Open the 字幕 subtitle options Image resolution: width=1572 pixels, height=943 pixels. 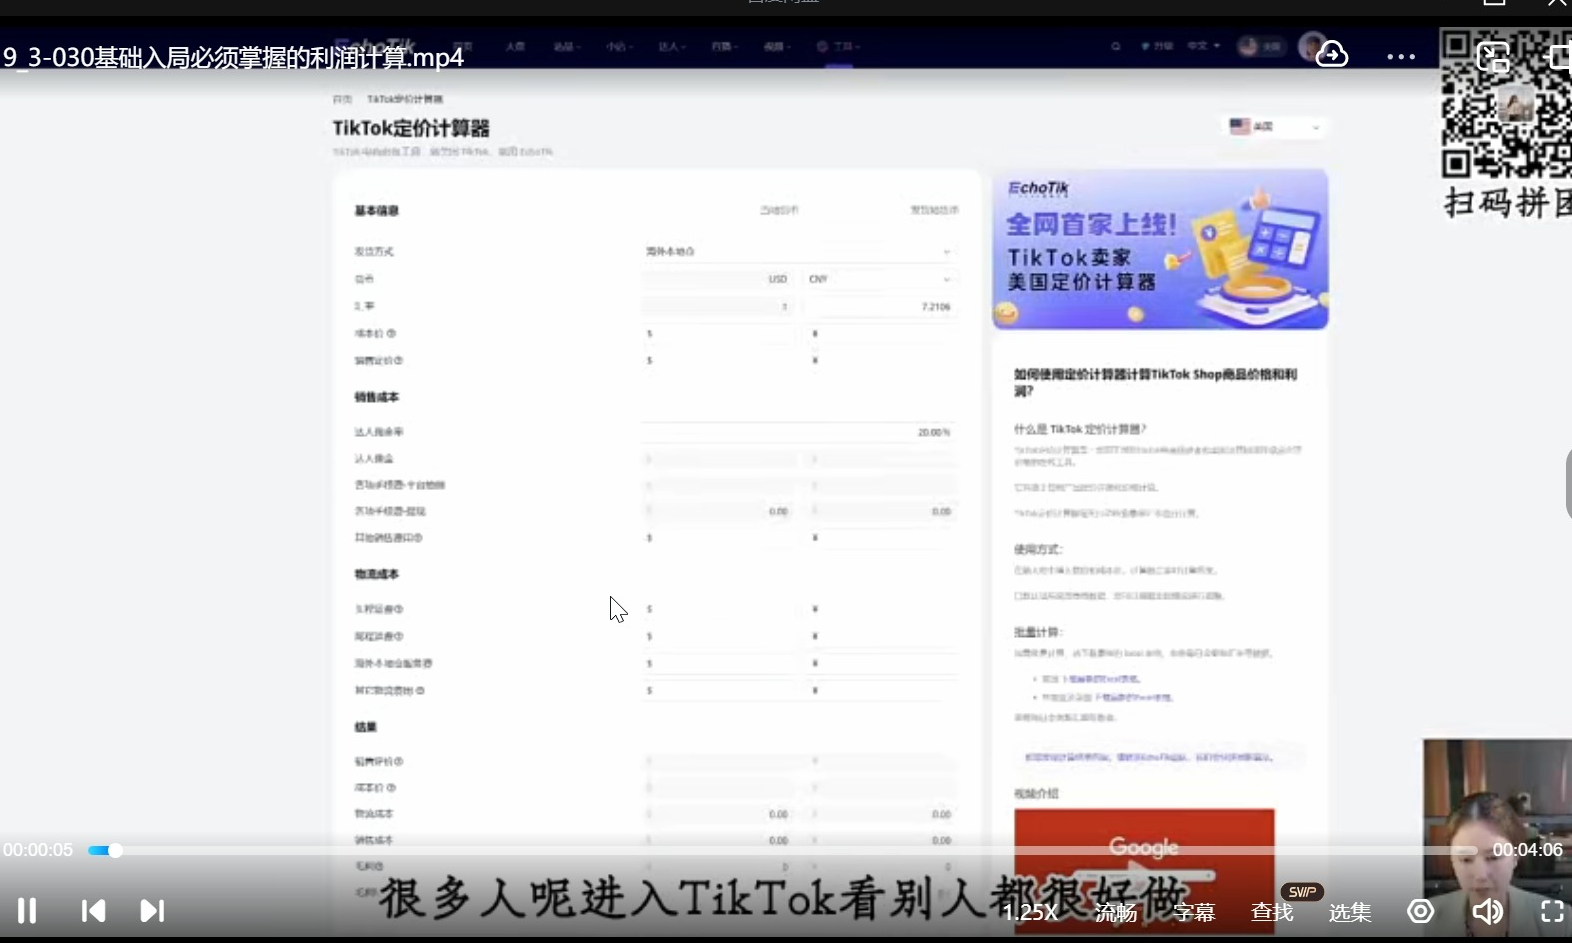[1194, 912]
